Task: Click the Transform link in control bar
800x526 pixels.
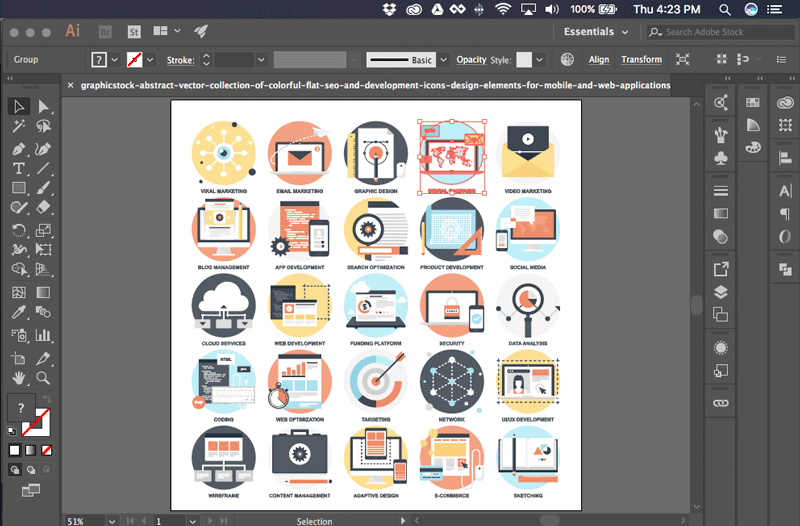Action: (641, 60)
